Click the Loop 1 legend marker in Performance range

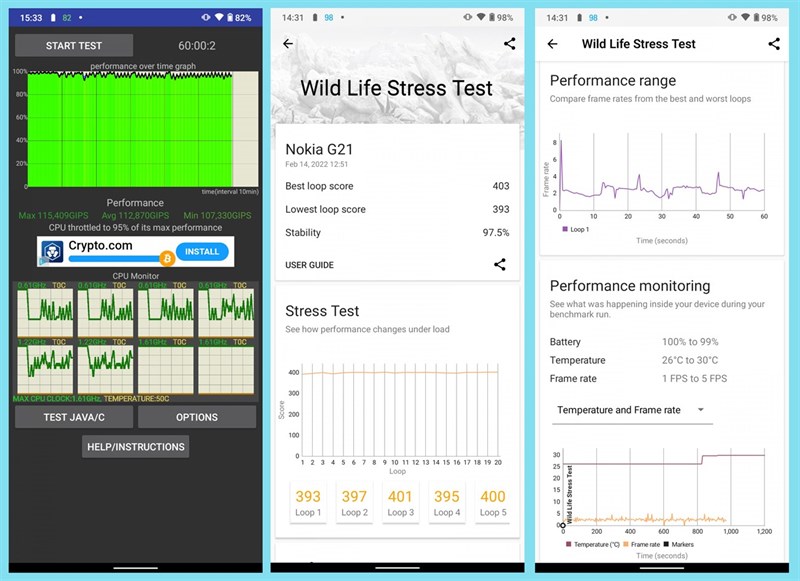[x=565, y=229]
